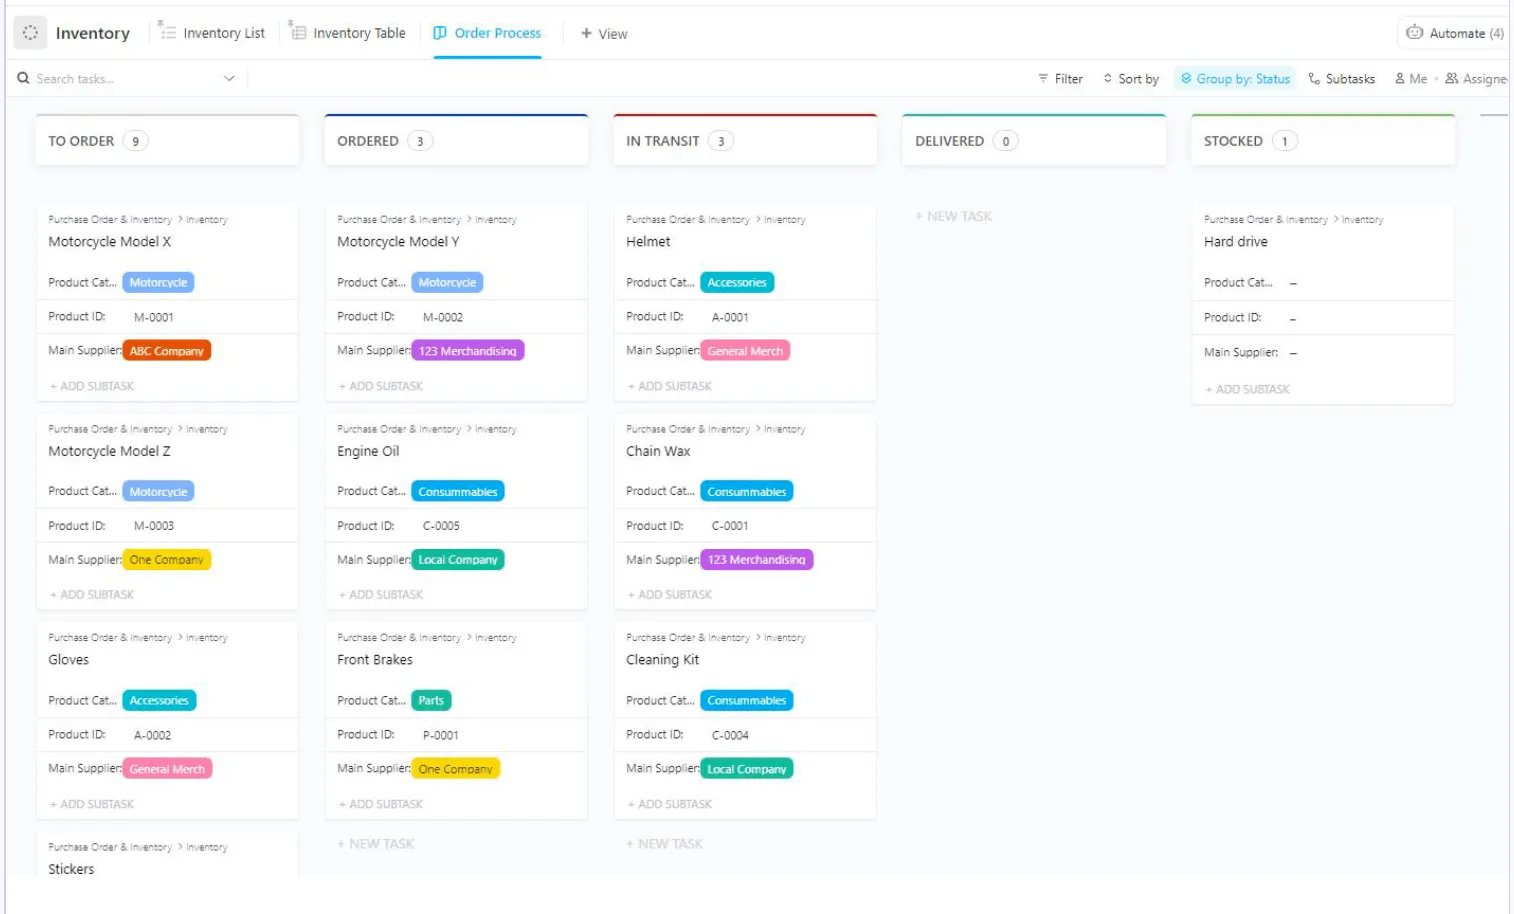Viewport: 1514px width, 914px height.
Task: Add subtask to Engine Oil card
Action: tap(381, 595)
